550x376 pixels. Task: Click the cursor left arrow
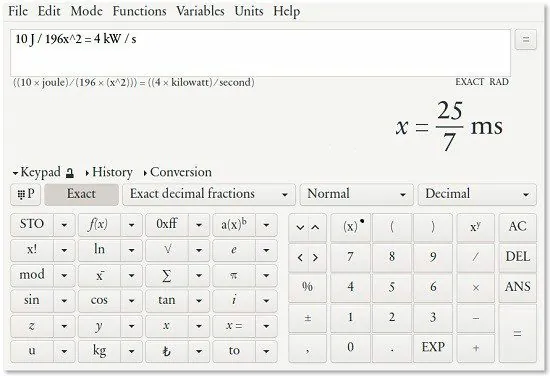point(300,258)
